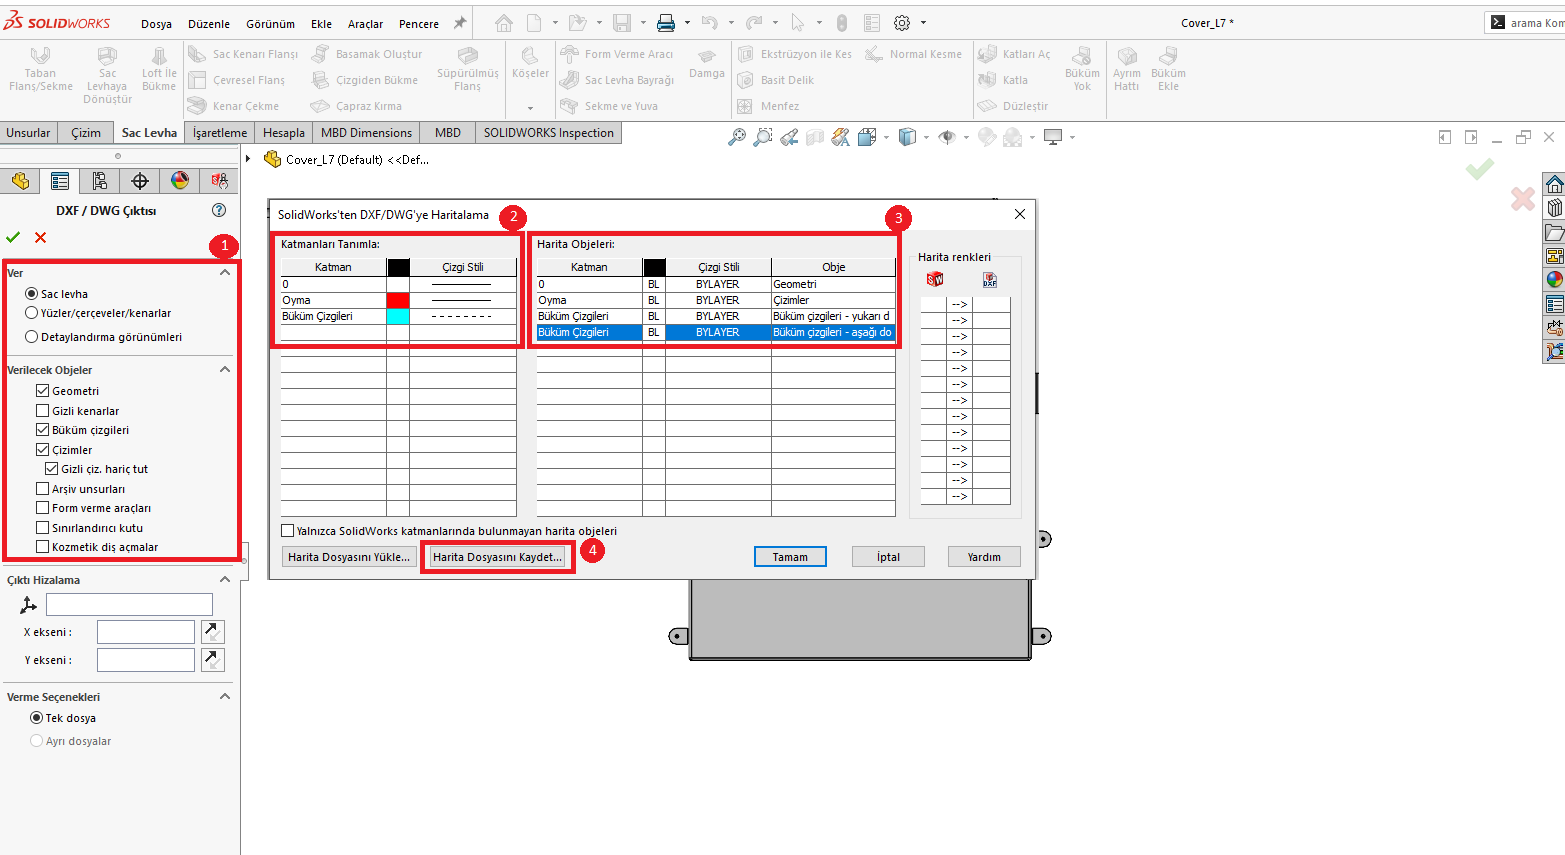Collapse the Verilecek Objeler section
The width and height of the screenshot is (1565, 855).
[225, 370]
